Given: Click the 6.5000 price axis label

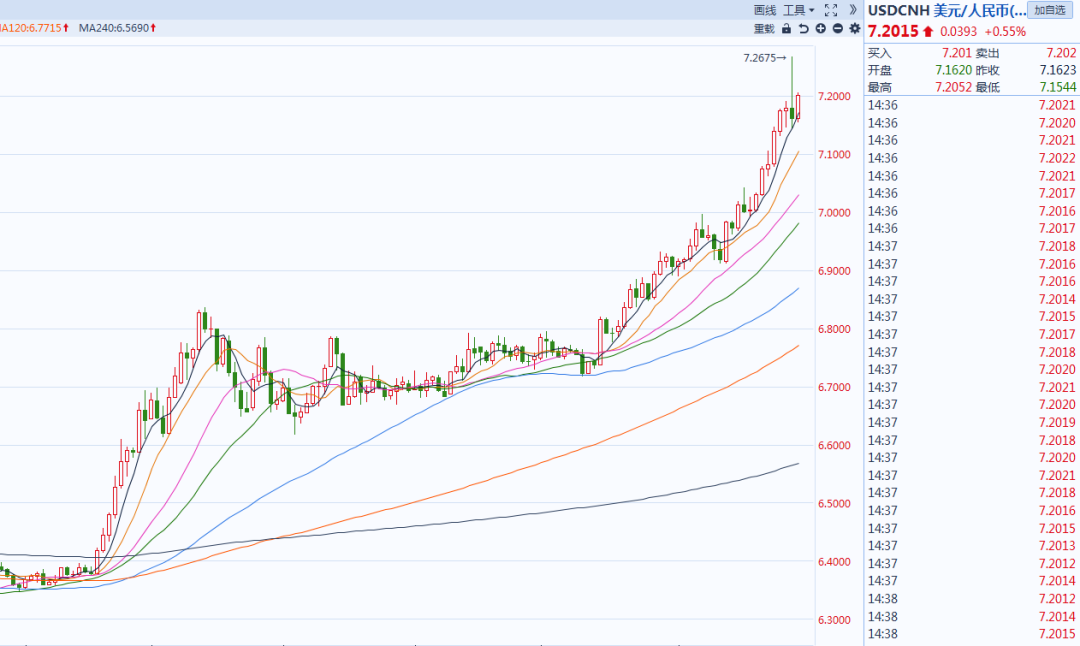Looking at the screenshot, I should 834,503.
